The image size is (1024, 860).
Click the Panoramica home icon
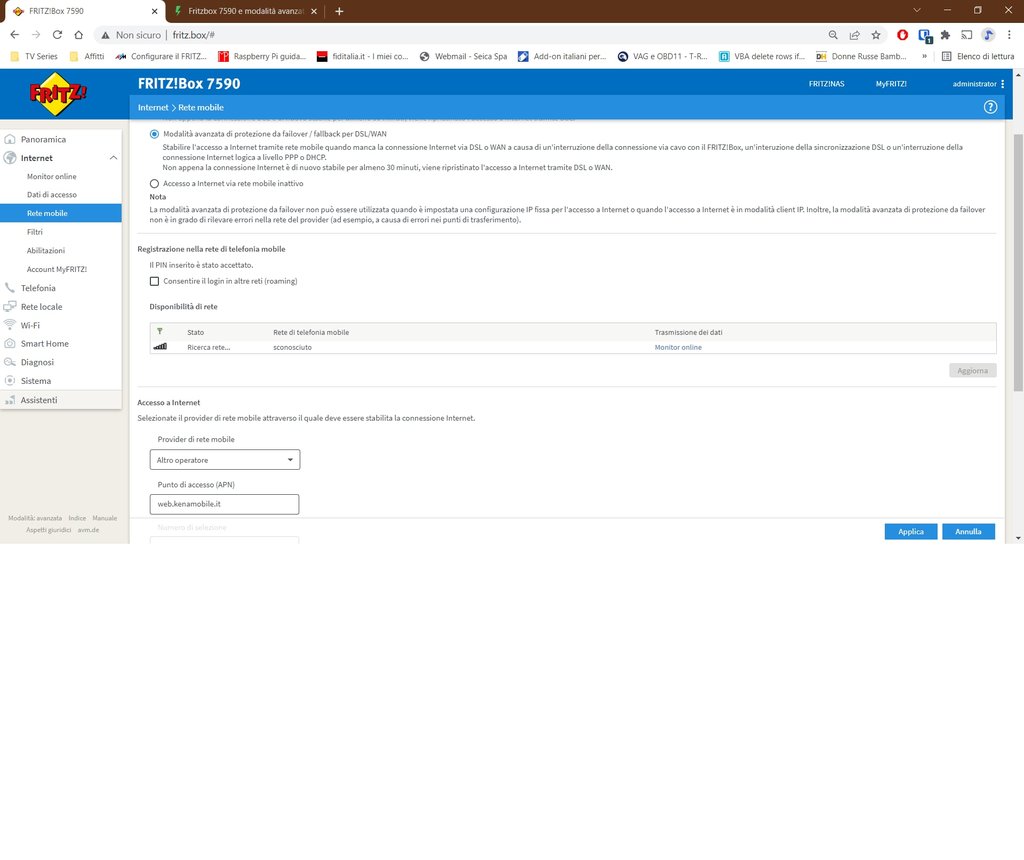[10, 139]
